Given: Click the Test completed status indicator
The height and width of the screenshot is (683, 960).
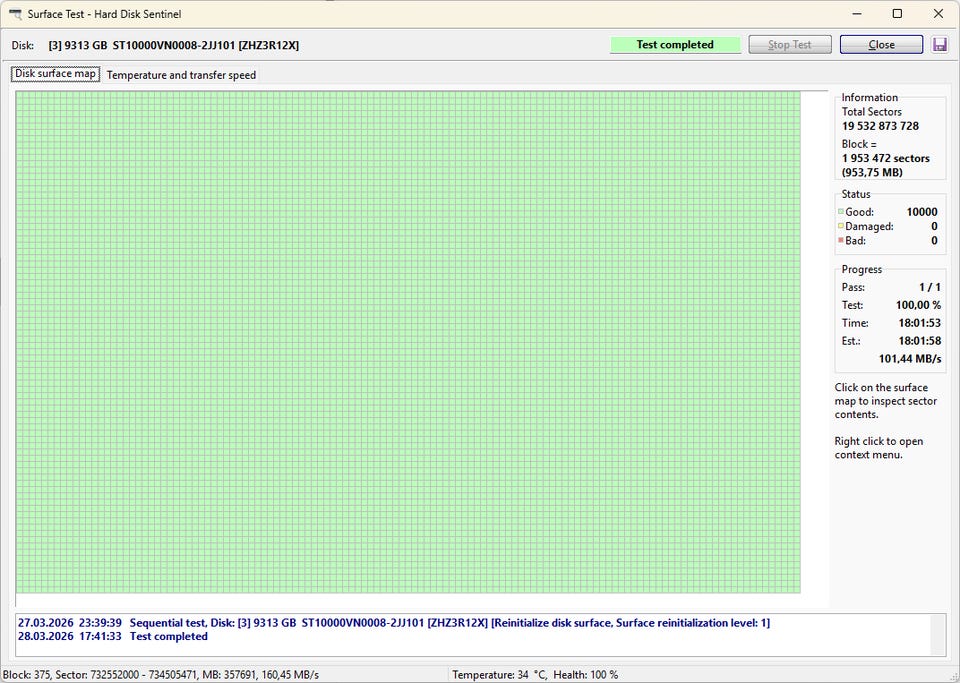Looking at the screenshot, I should (675, 45).
